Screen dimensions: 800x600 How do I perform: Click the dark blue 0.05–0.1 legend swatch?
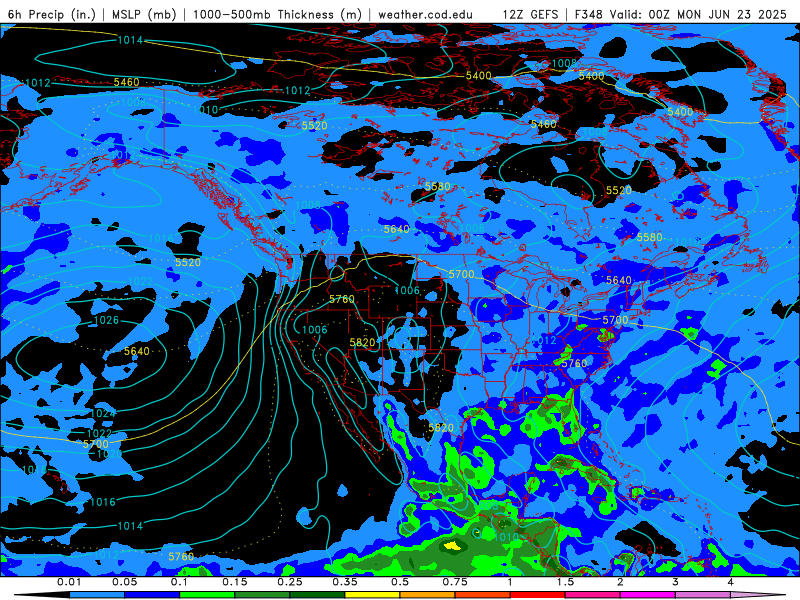(152, 595)
